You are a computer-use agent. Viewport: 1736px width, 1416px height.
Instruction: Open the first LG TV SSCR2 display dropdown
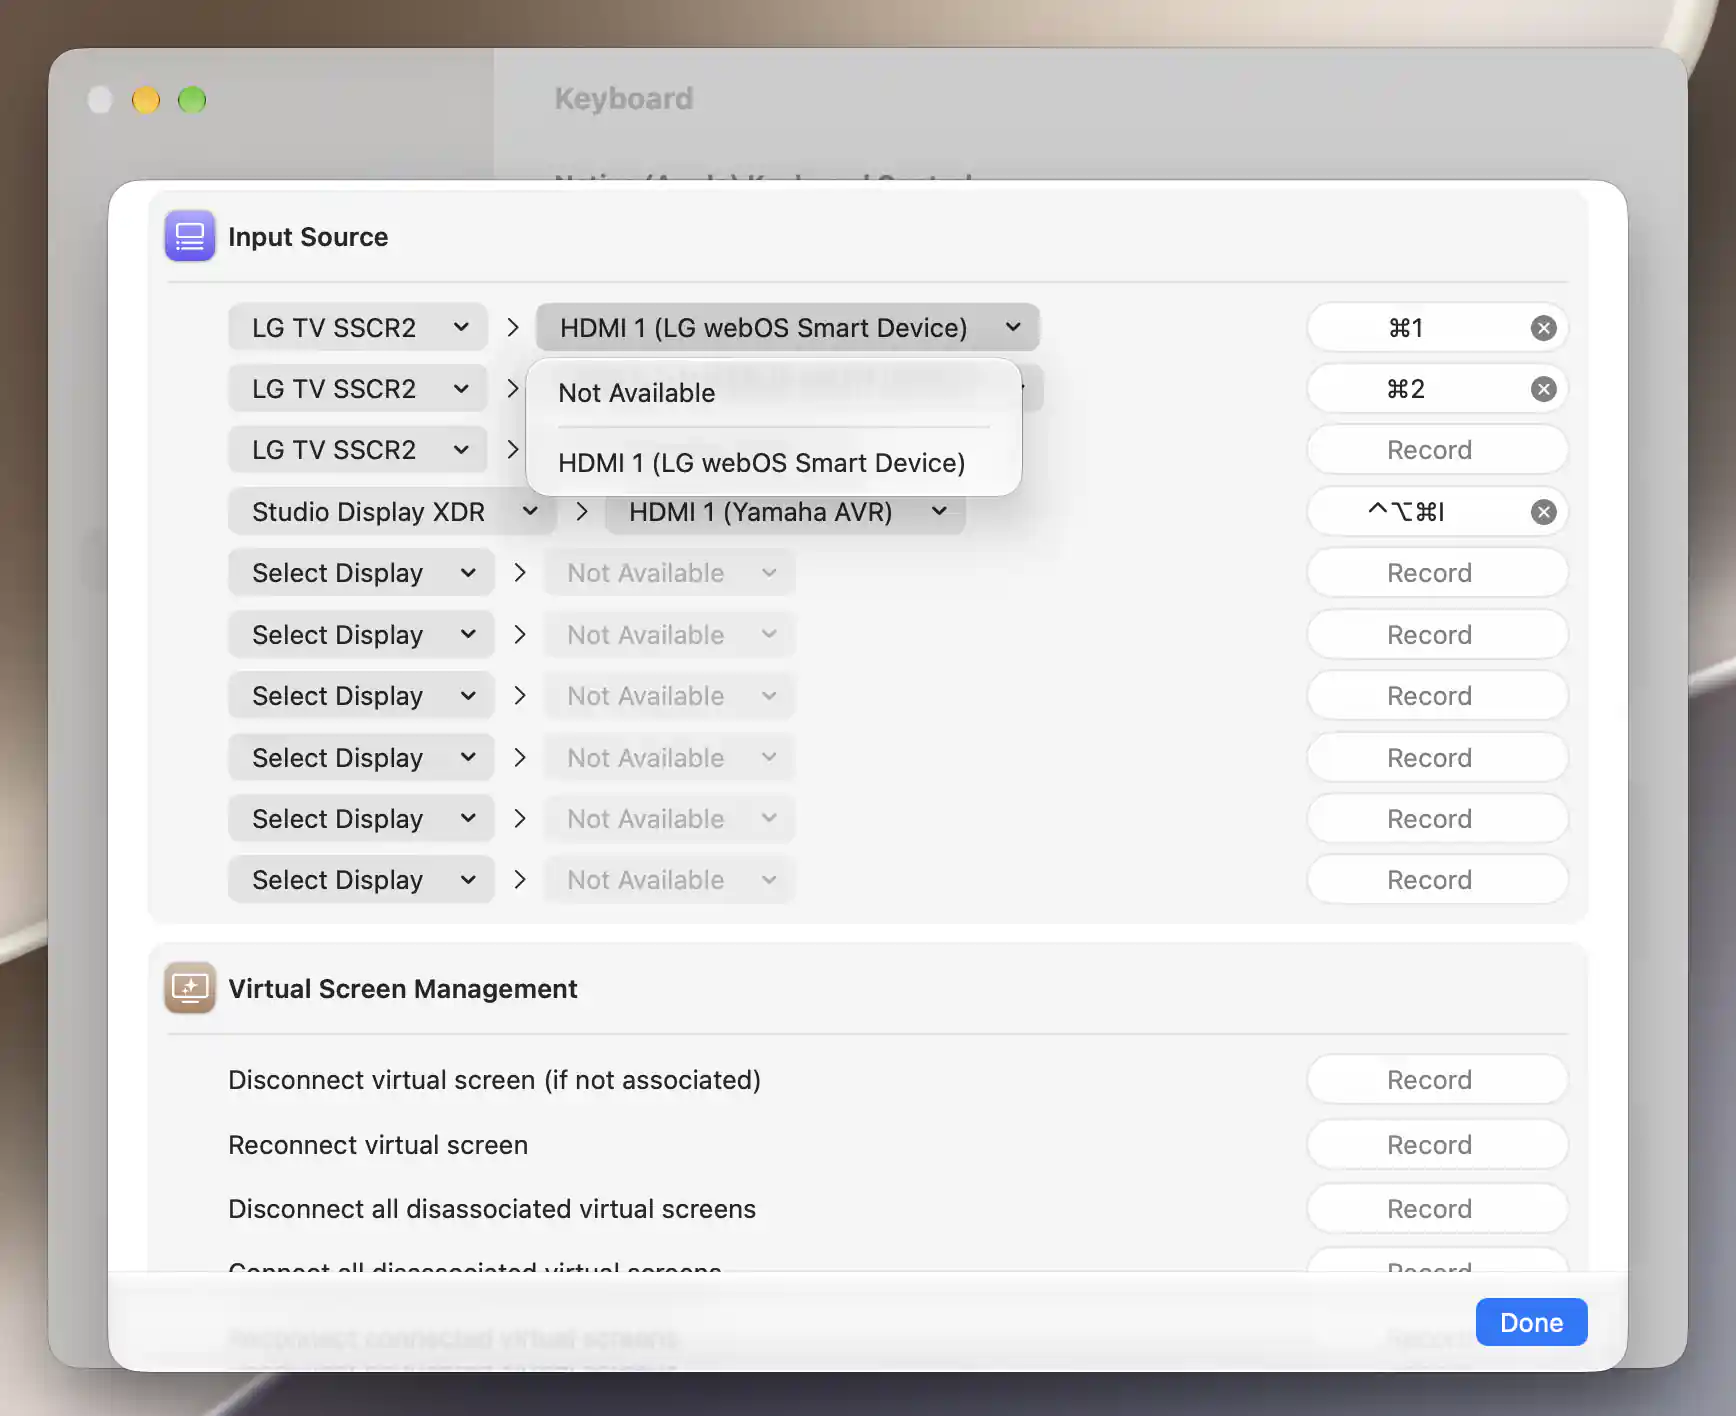tap(358, 328)
